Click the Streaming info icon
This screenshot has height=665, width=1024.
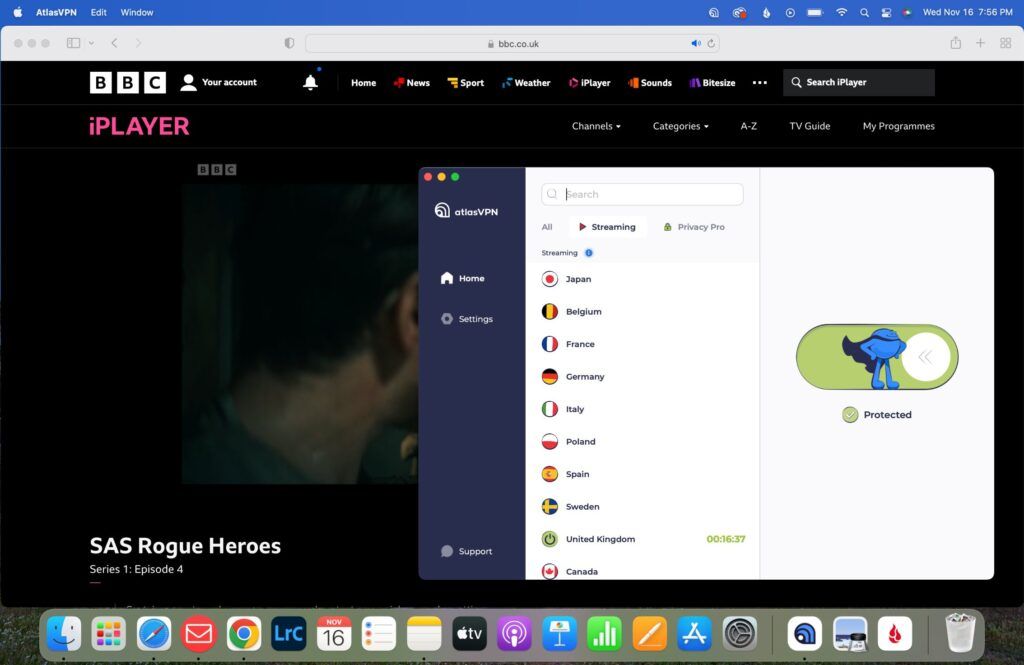pos(589,253)
